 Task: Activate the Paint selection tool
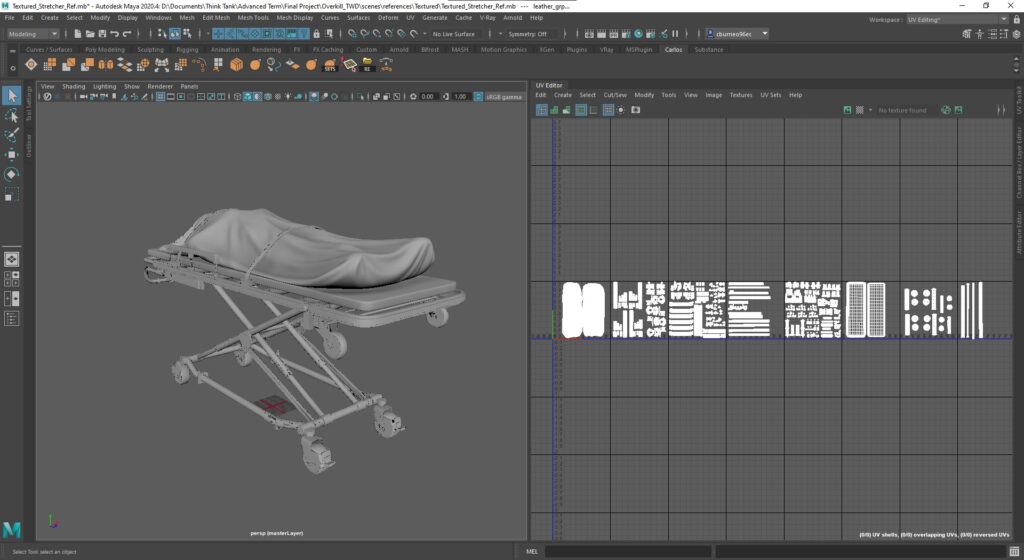[11, 135]
